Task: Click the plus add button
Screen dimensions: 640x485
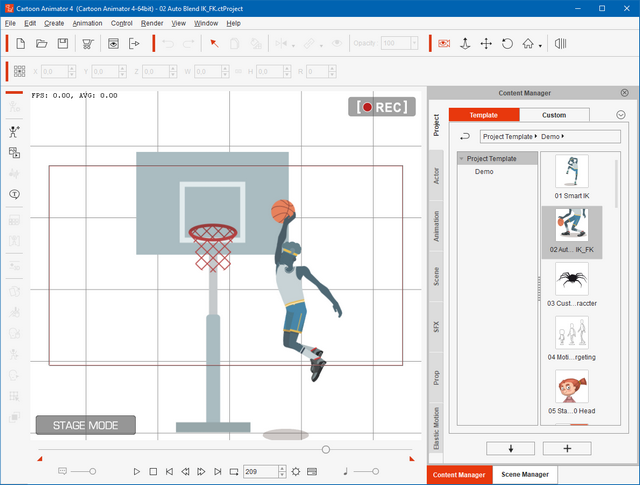Action: [x=567, y=448]
